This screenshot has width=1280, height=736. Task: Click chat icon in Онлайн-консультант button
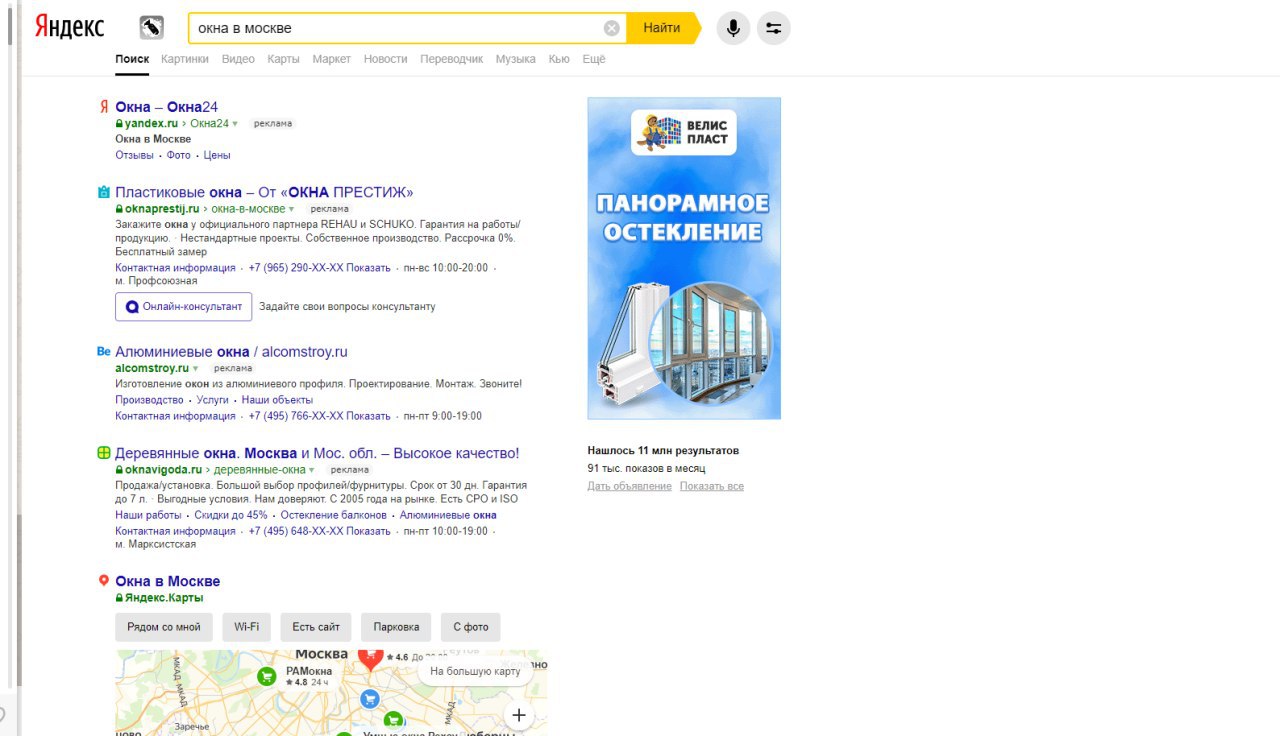[132, 307]
